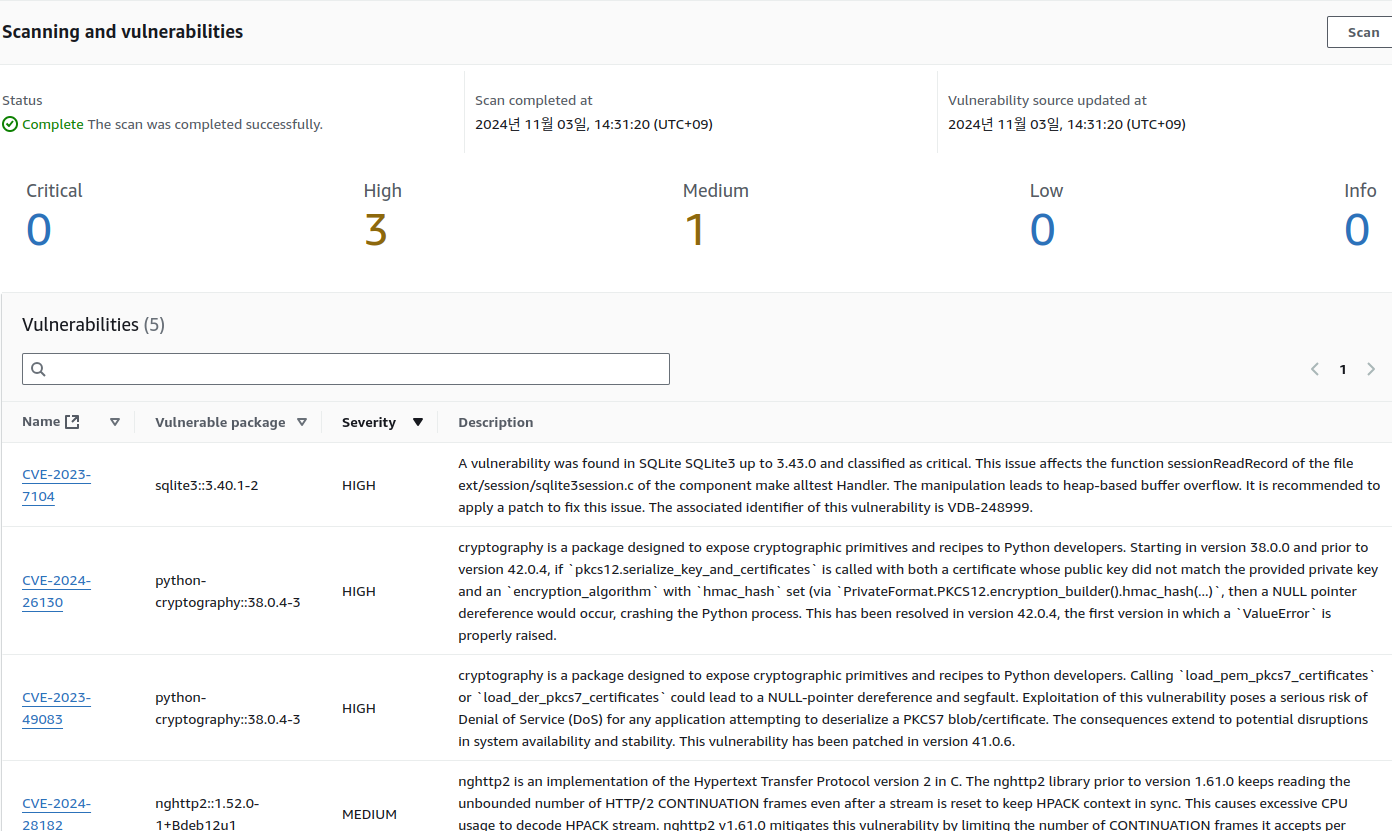This screenshot has height=831, width=1392.
Task: Go to next page arrow
Action: point(1371,369)
